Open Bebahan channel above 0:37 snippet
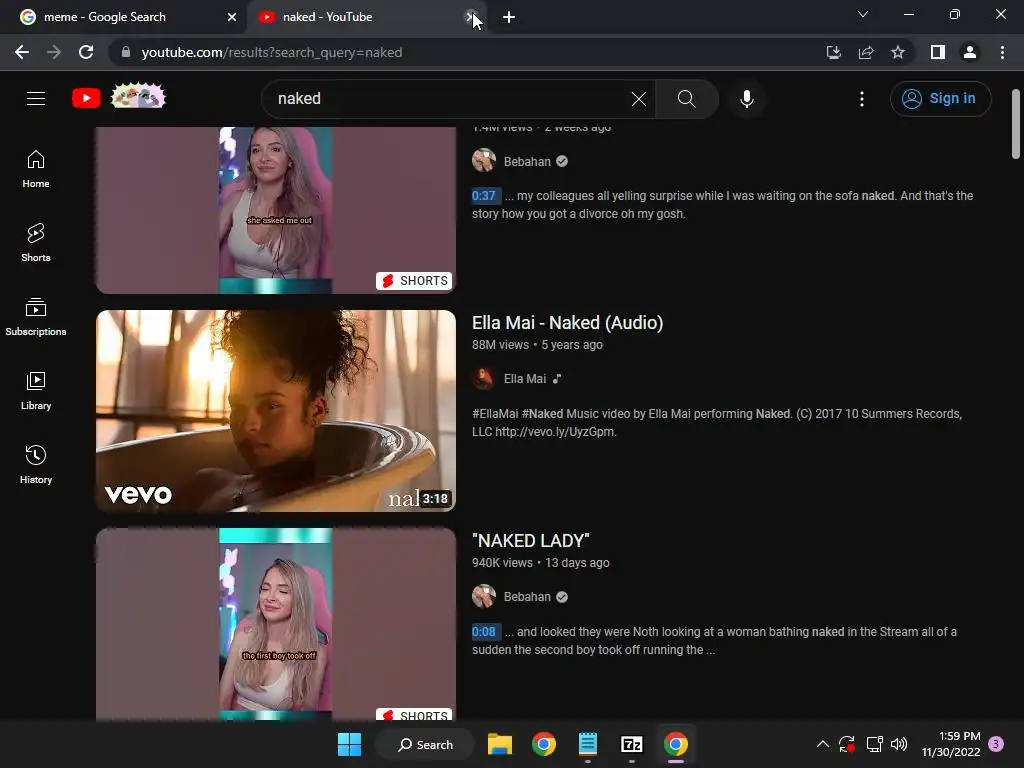The width and height of the screenshot is (1024, 768). point(527,161)
